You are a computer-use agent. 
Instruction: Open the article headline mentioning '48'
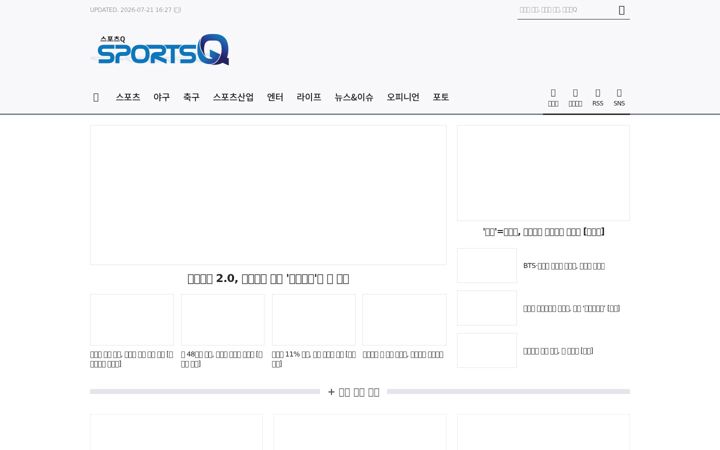(222, 359)
